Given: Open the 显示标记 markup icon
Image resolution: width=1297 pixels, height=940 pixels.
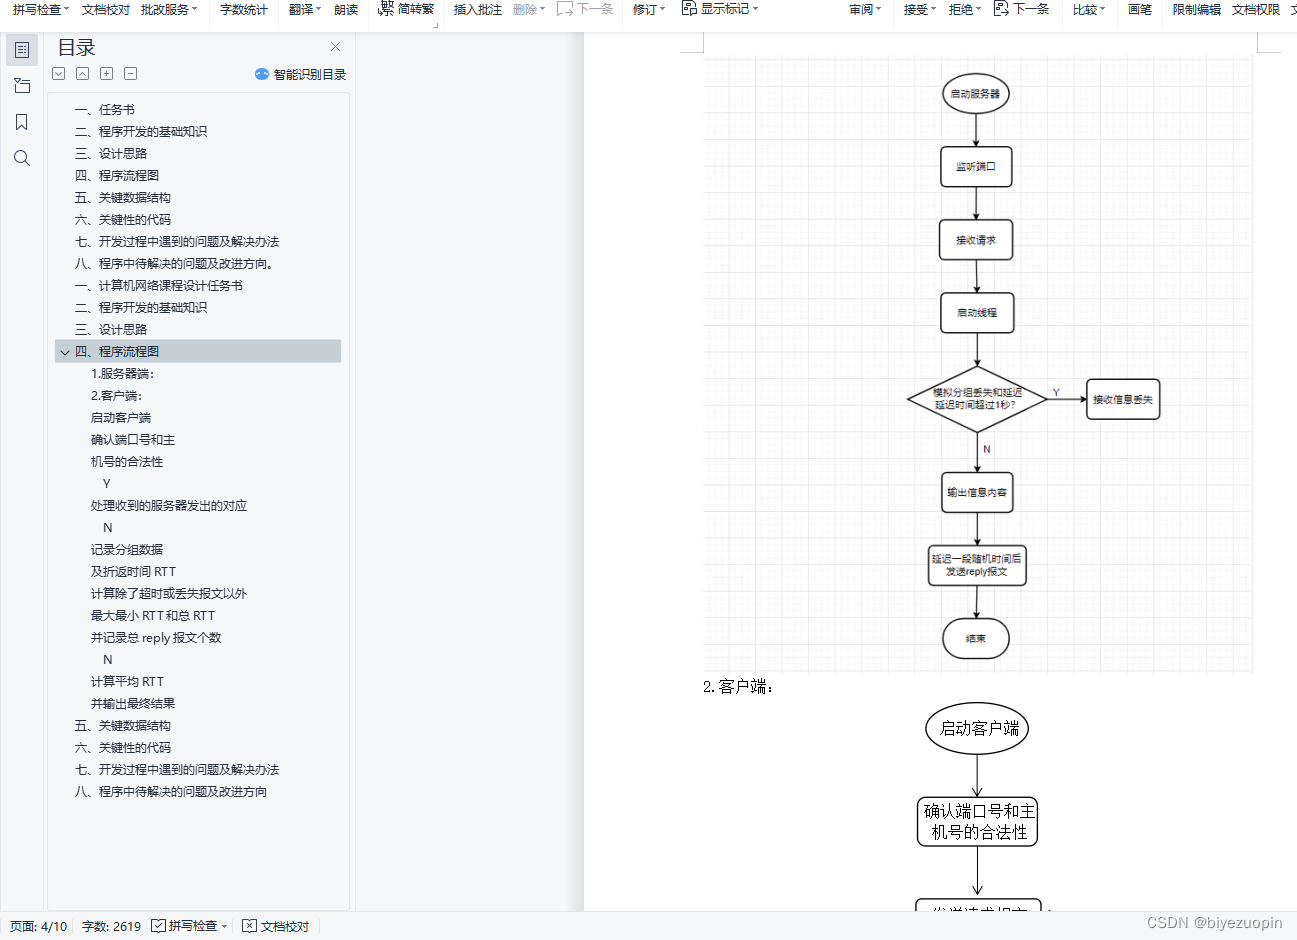Looking at the screenshot, I should [x=720, y=9].
